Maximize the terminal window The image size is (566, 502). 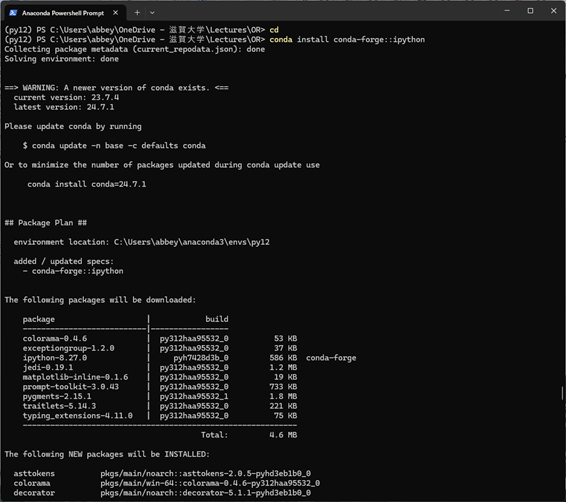(x=530, y=11)
